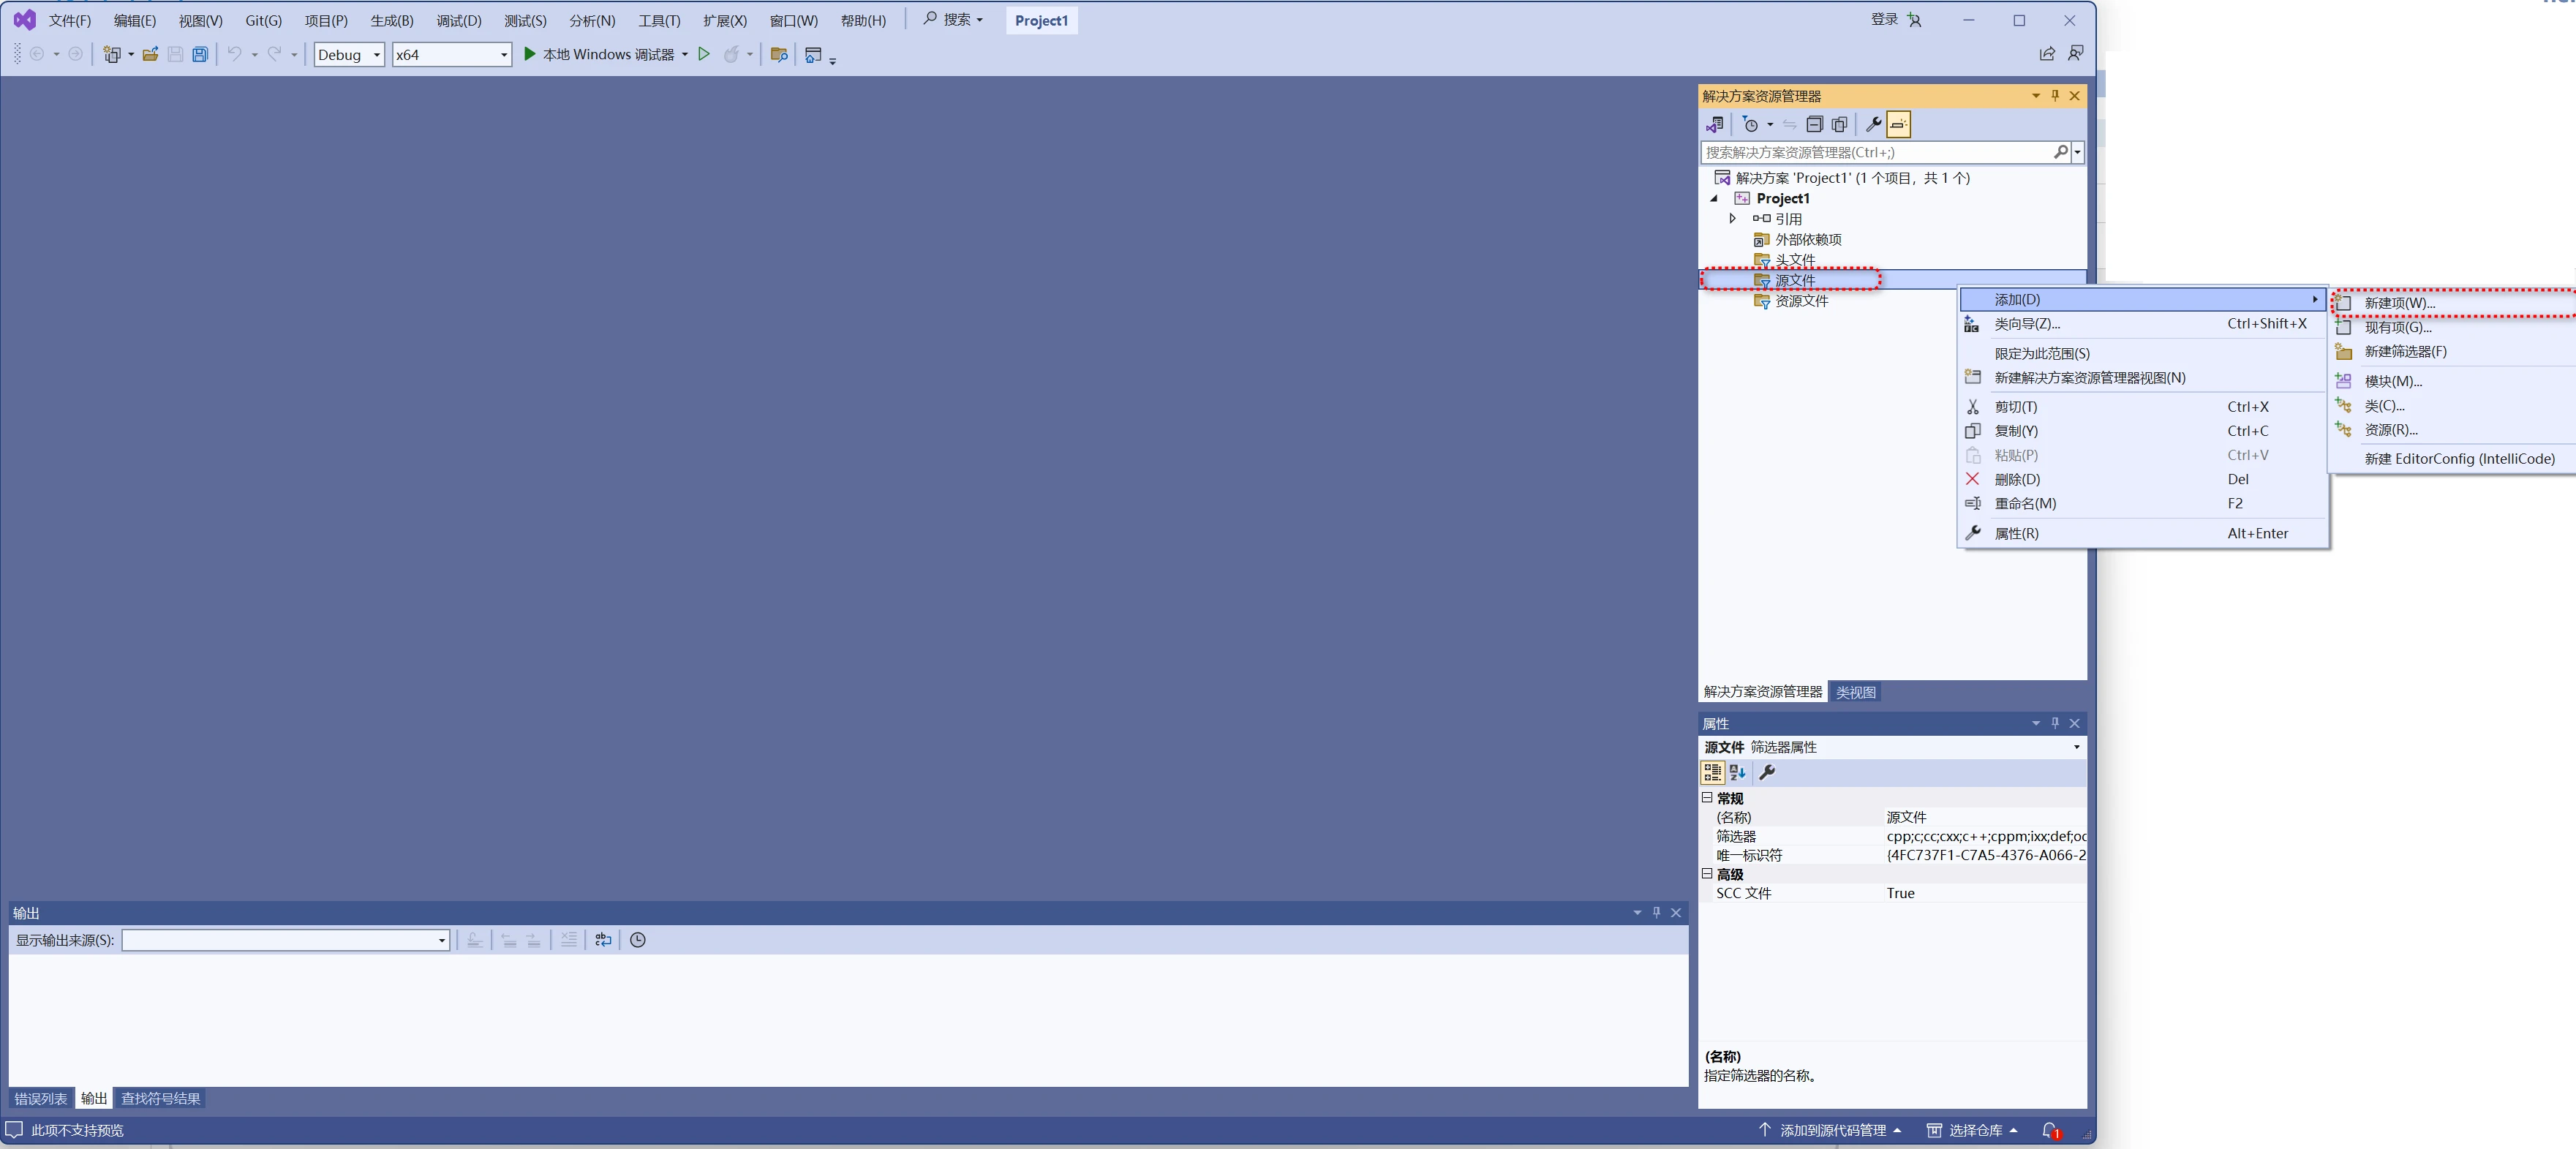
Task: Click the Collapse All icon in Solution Explorer
Action: 1814,125
